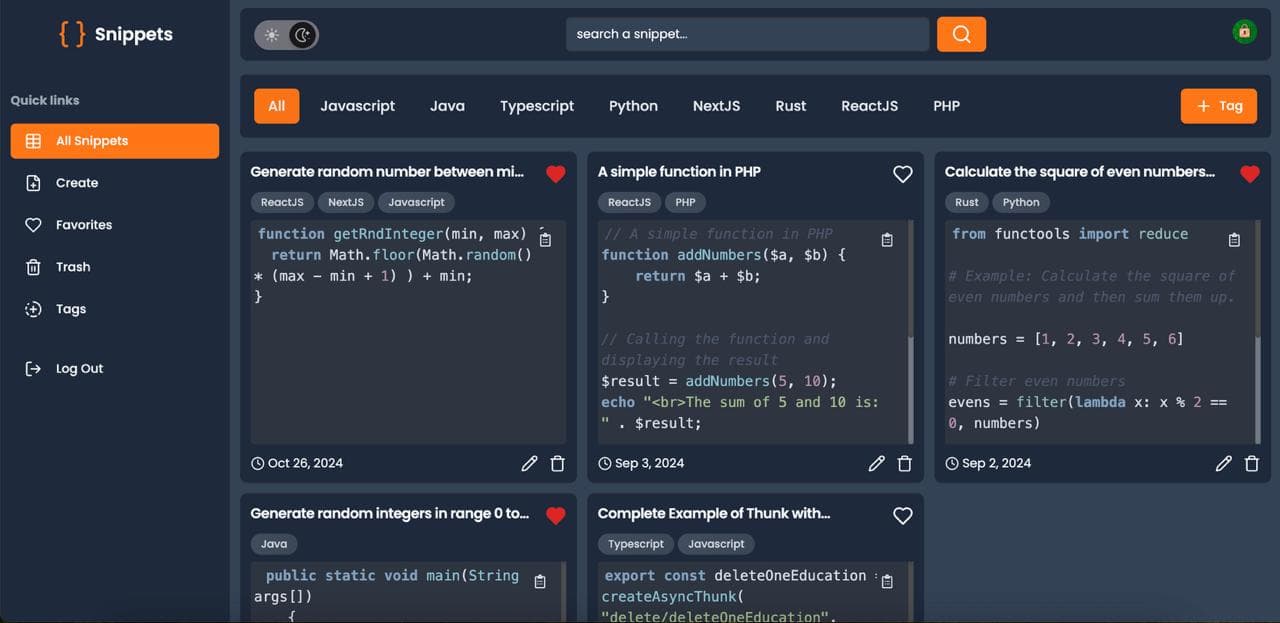This screenshot has height=623, width=1280.
Task: Select the Trash item in the sidebar
Action: (x=72, y=266)
